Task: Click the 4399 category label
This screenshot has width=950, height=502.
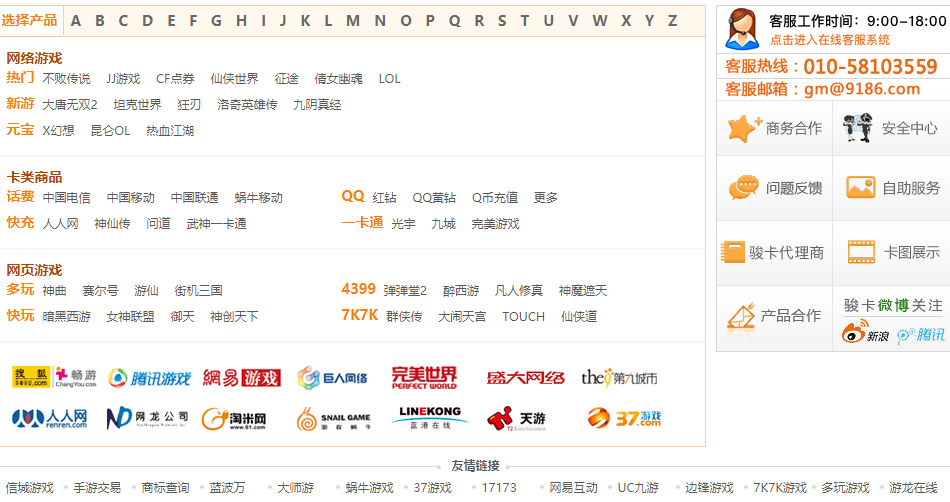Action: [359, 289]
